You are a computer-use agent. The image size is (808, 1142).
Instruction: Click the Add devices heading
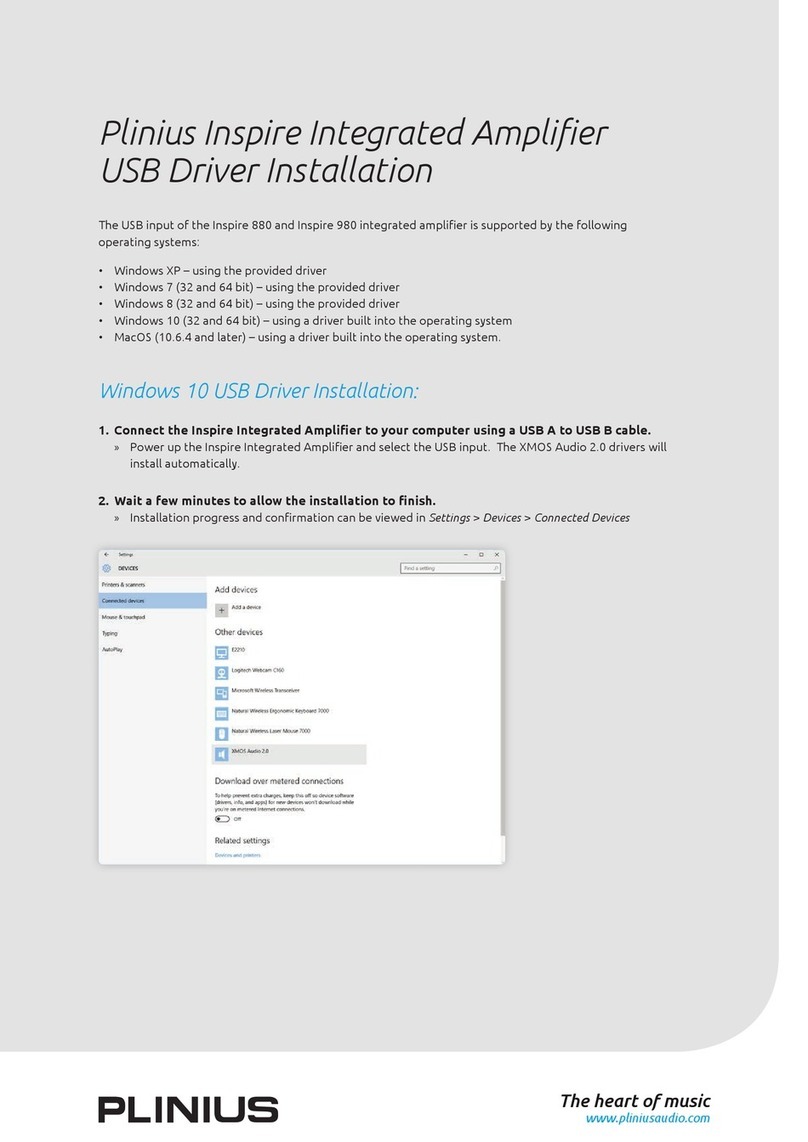click(x=236, y=590)
